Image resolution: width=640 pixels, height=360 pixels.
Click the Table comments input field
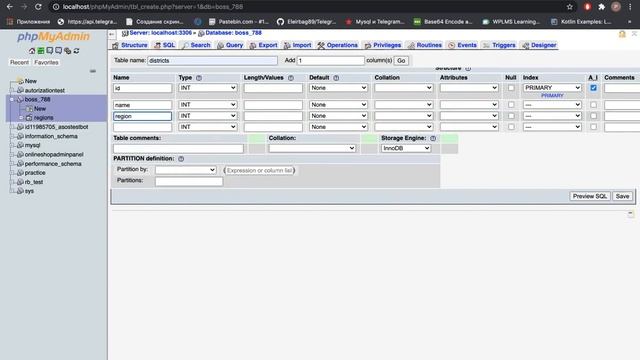click(178, 149)
